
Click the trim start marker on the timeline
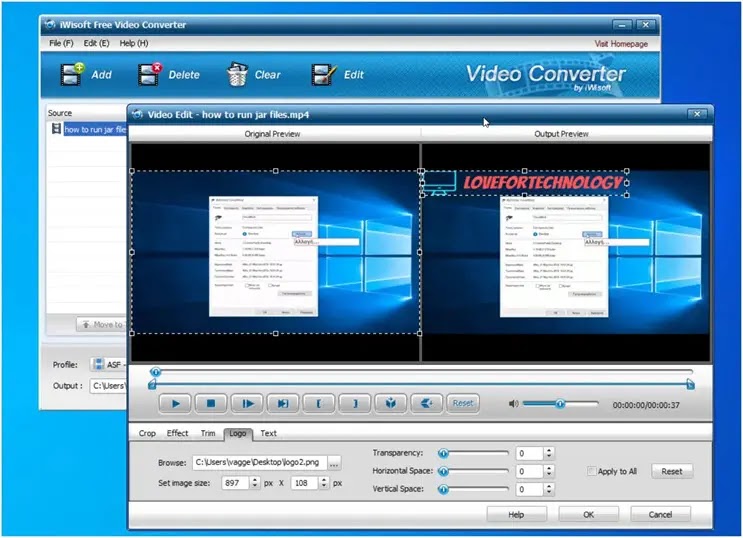coord(152,384)
